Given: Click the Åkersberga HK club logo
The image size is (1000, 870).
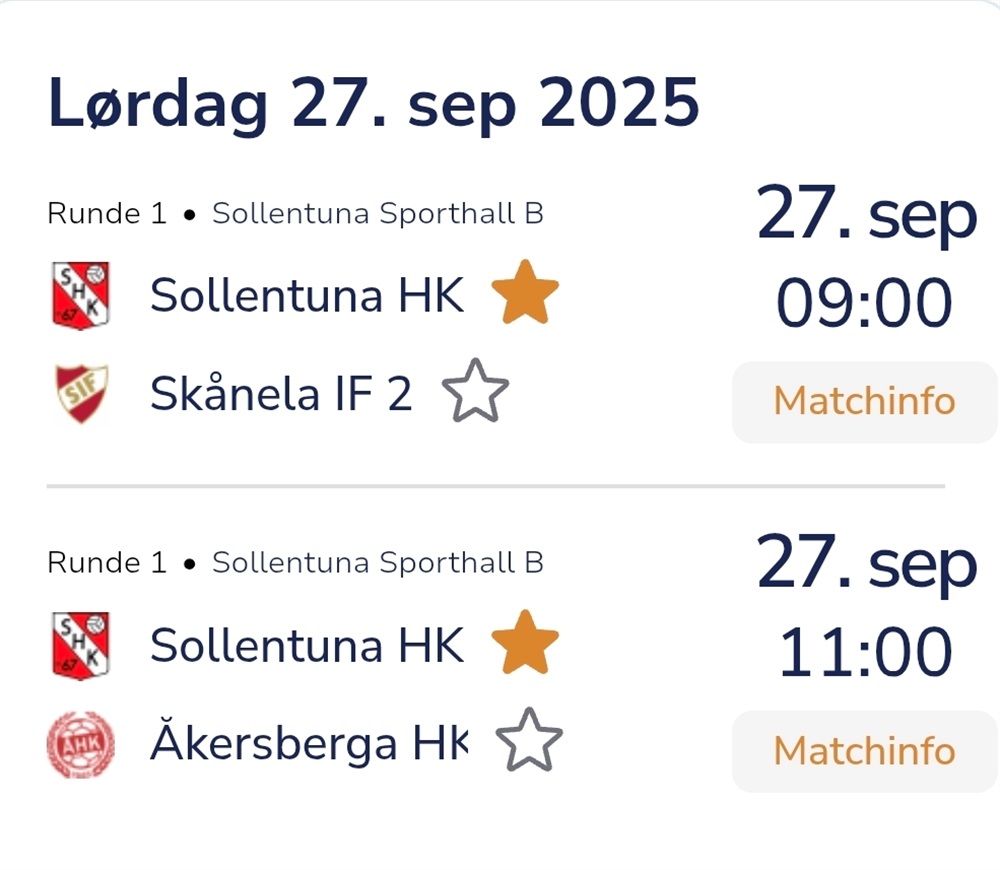Looking at the screenshot, I should tap(80, 745).
